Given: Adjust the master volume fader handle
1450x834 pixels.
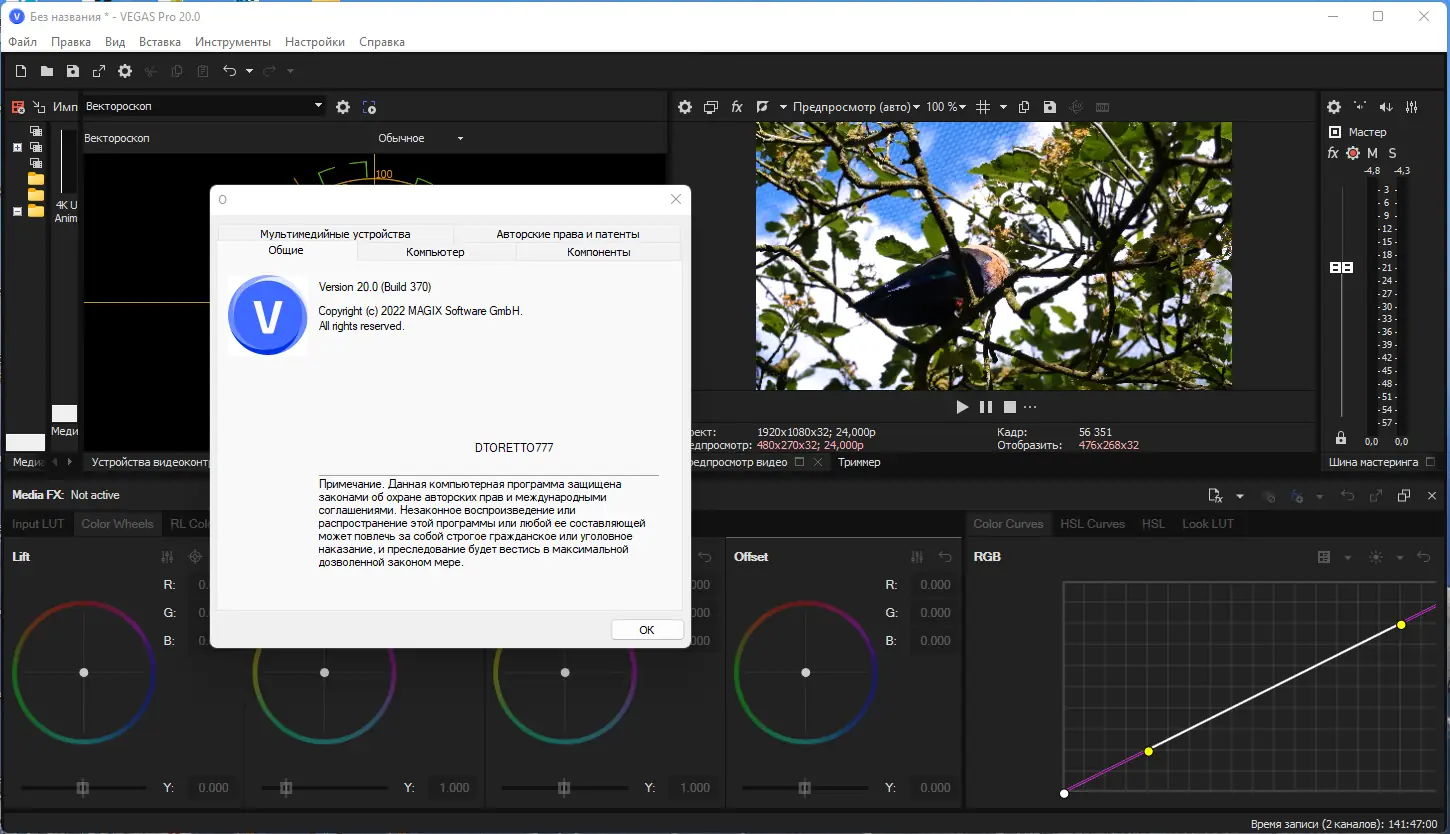Looking at the screenshot, I should click(1341, 268).
